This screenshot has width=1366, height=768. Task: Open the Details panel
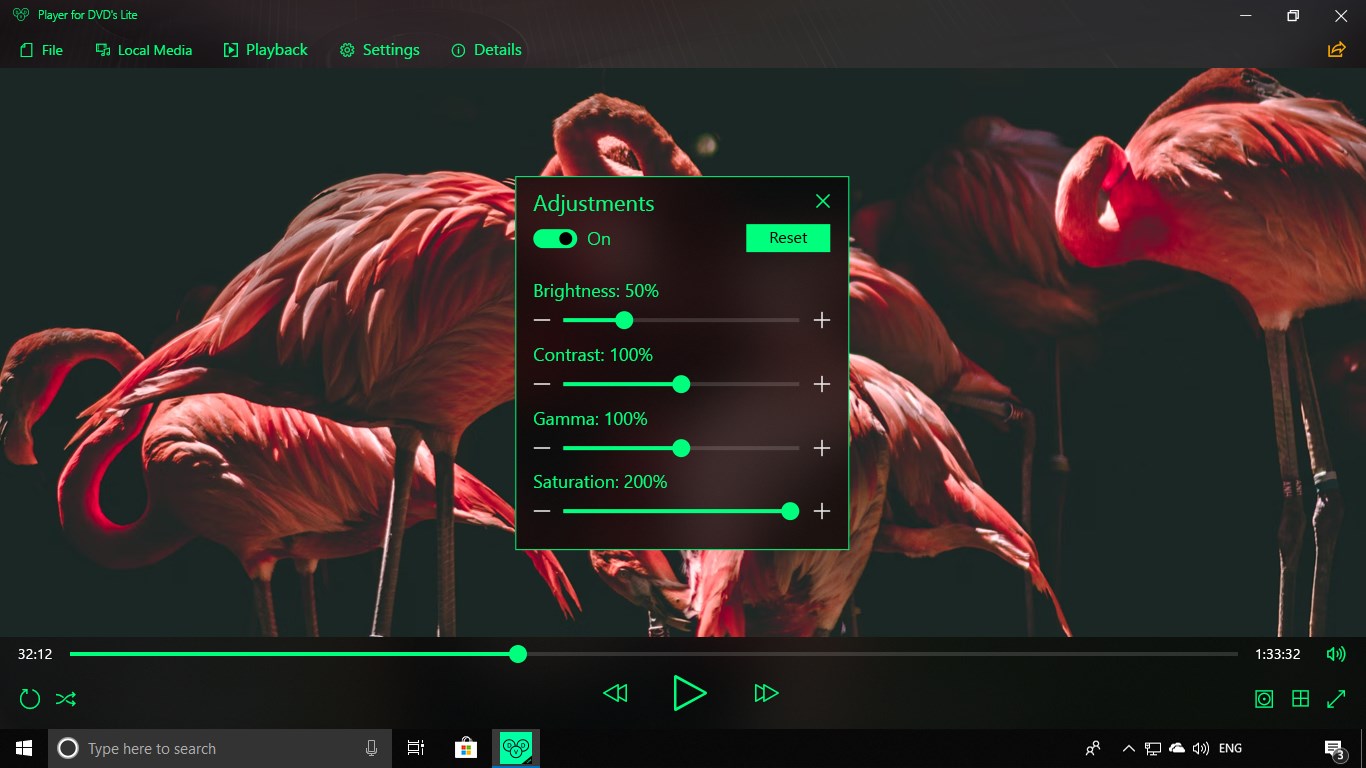pos(486,49)
